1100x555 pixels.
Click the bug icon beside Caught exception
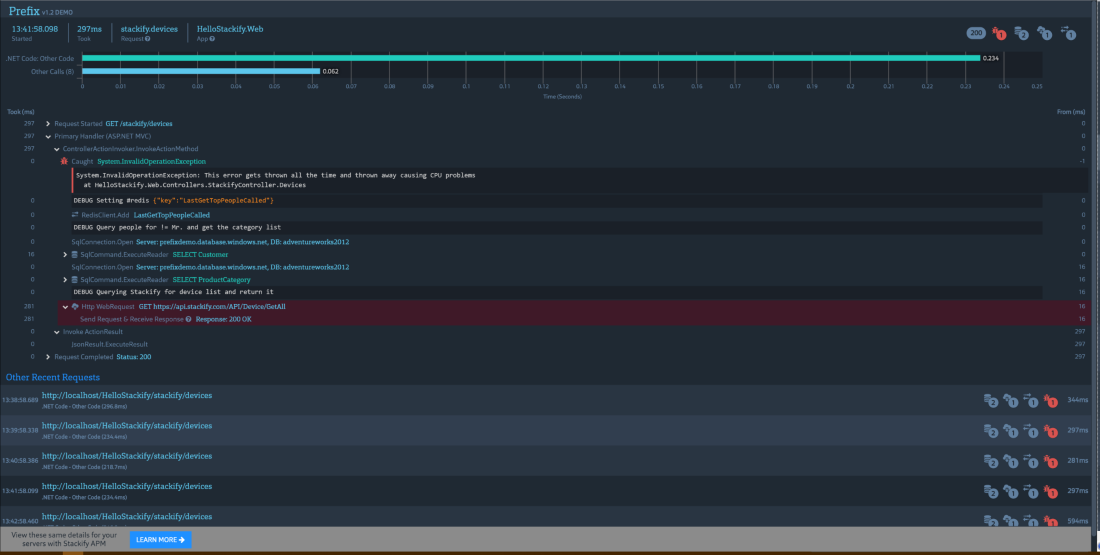pos(65,161)
